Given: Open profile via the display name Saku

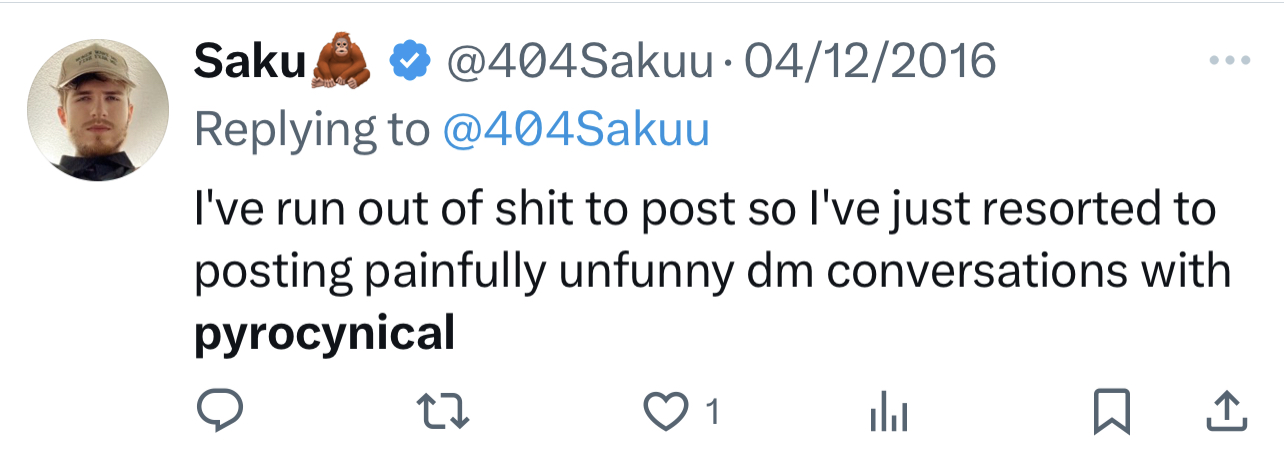Looking at the screenshot, I should click(x=249, y=63).
